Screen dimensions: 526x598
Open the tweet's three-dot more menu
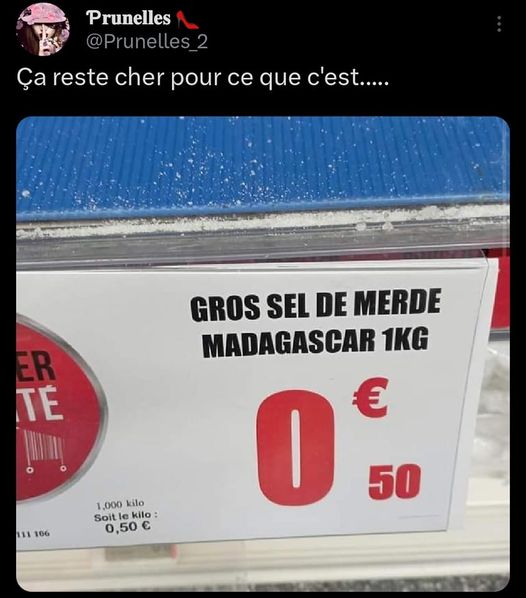tap(499, 24)
